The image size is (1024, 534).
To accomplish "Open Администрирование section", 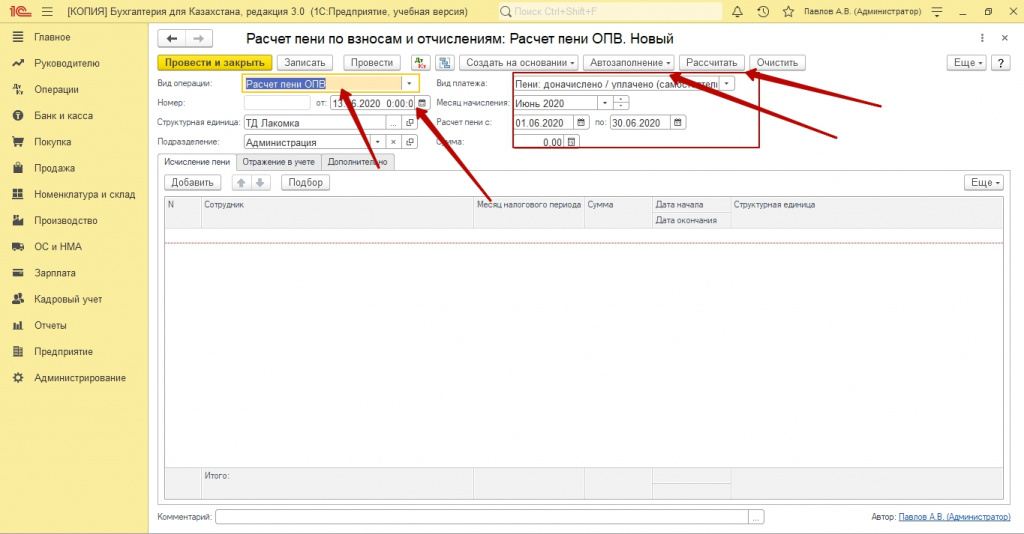I will [80, 377].
